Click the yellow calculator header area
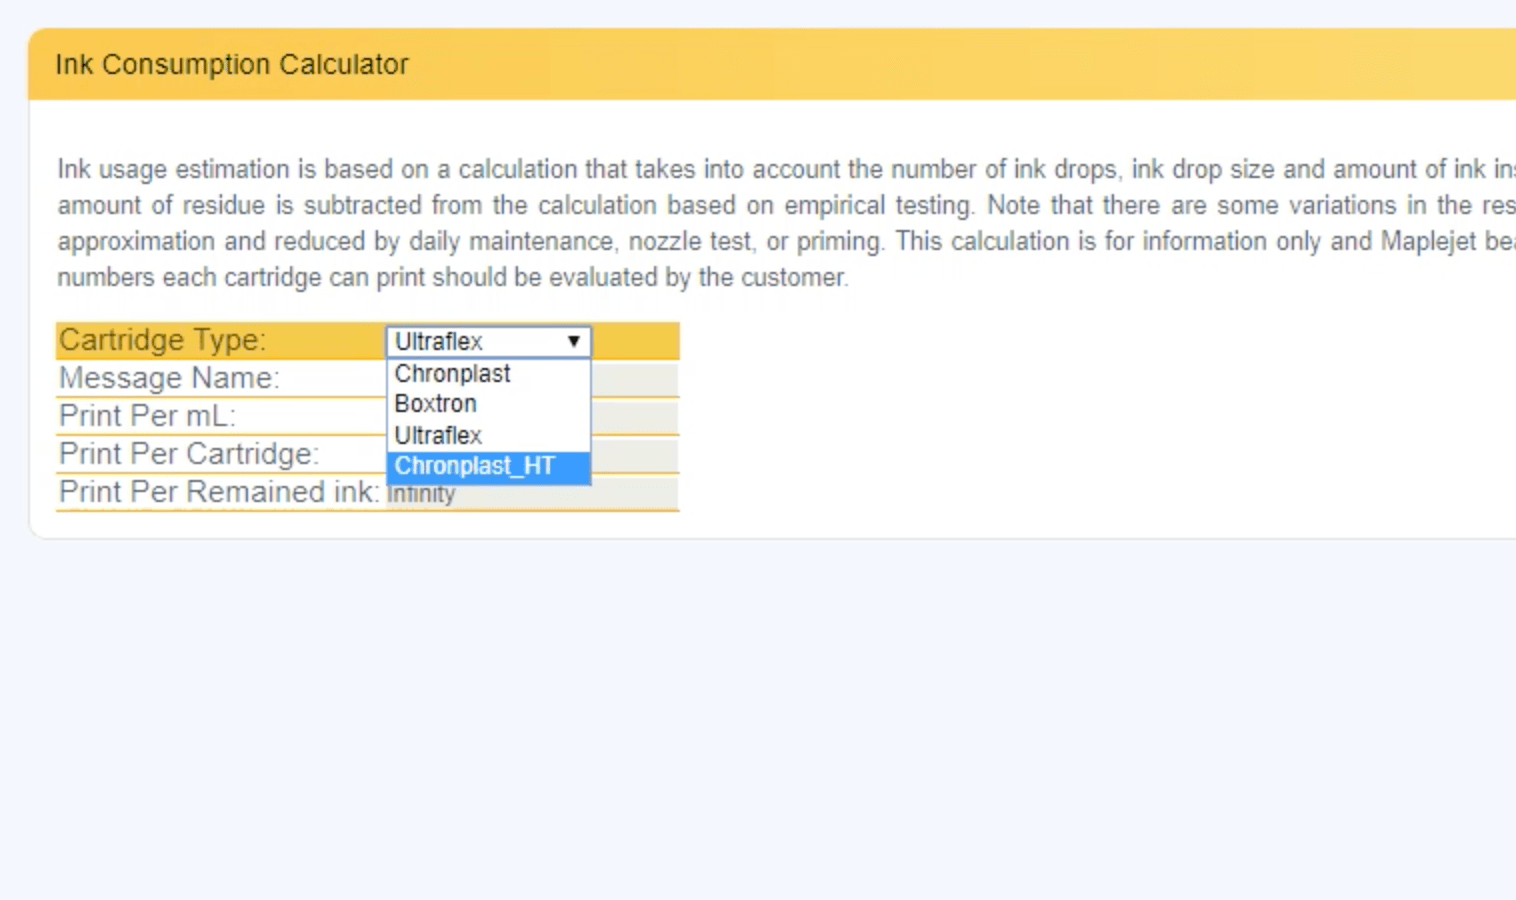Screen dimensions: 1516x900 coord(900,64)
